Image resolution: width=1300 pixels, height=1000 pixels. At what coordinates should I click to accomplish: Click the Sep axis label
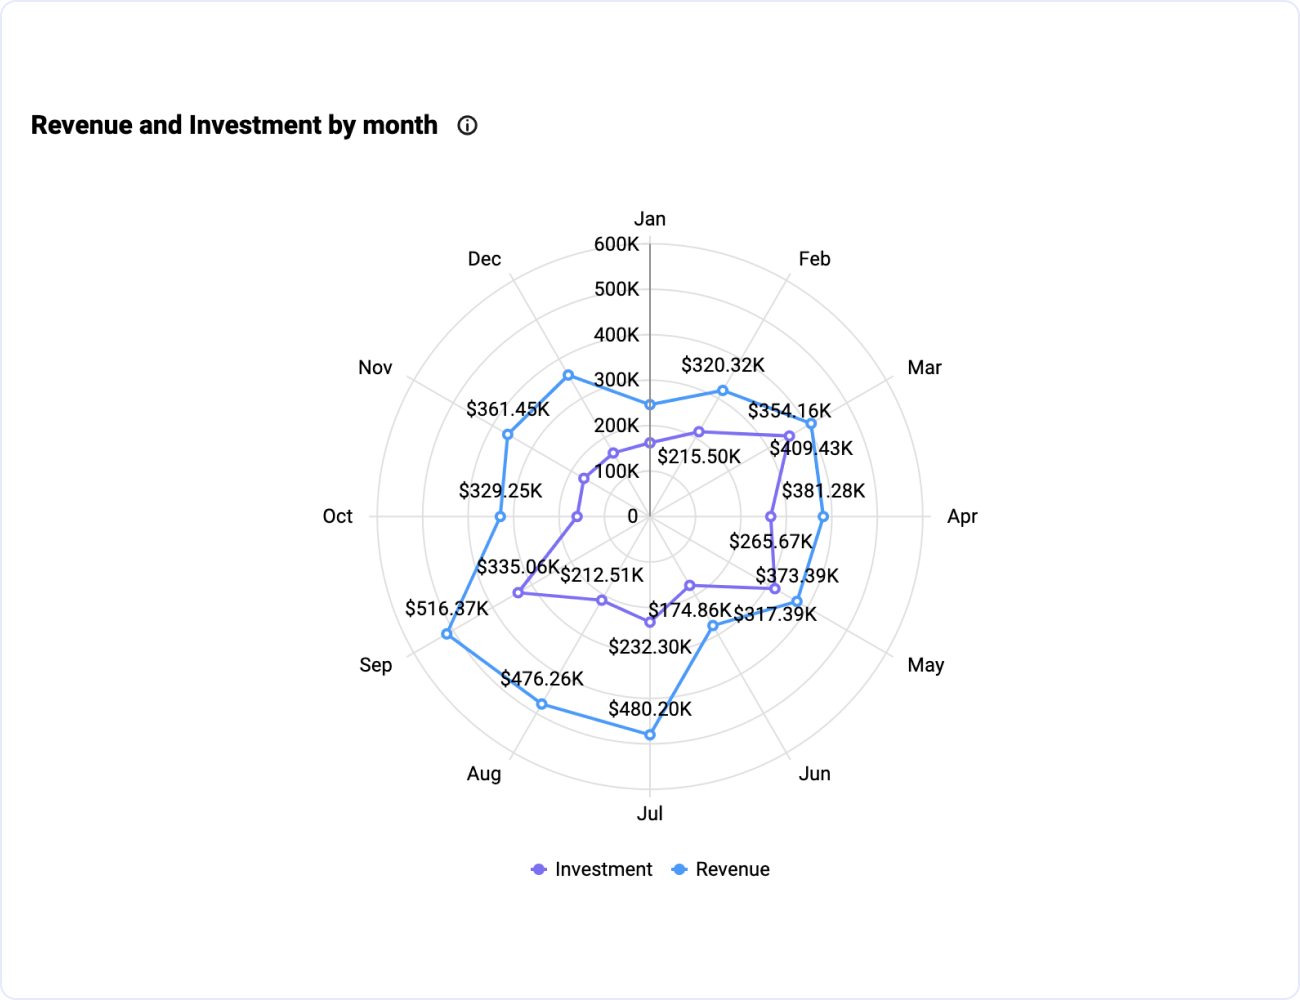[376, 665]
